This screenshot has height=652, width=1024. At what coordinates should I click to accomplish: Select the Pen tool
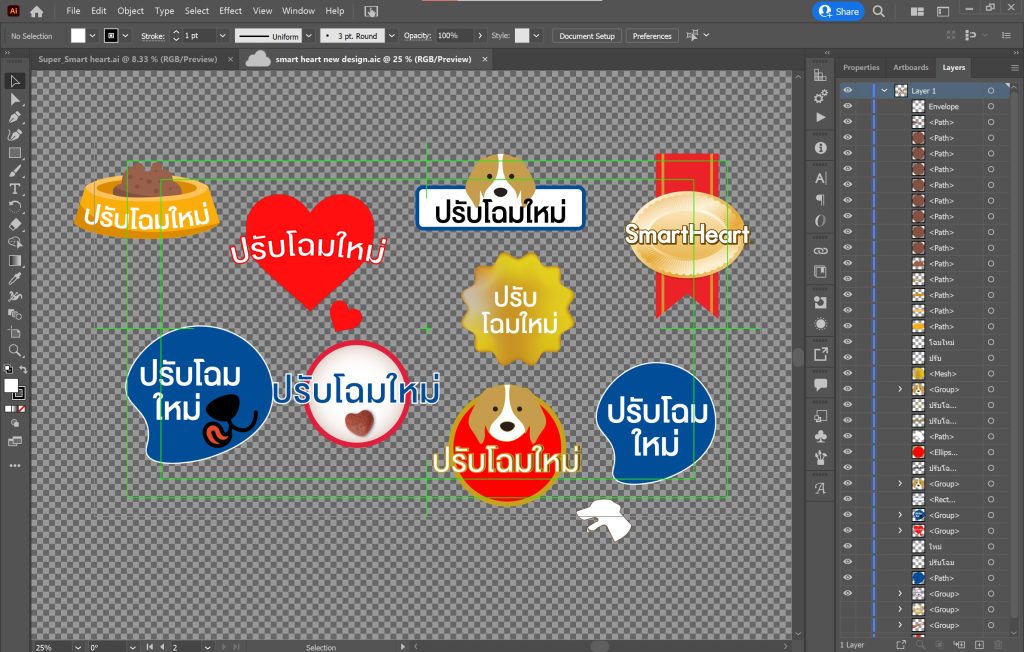14,118
